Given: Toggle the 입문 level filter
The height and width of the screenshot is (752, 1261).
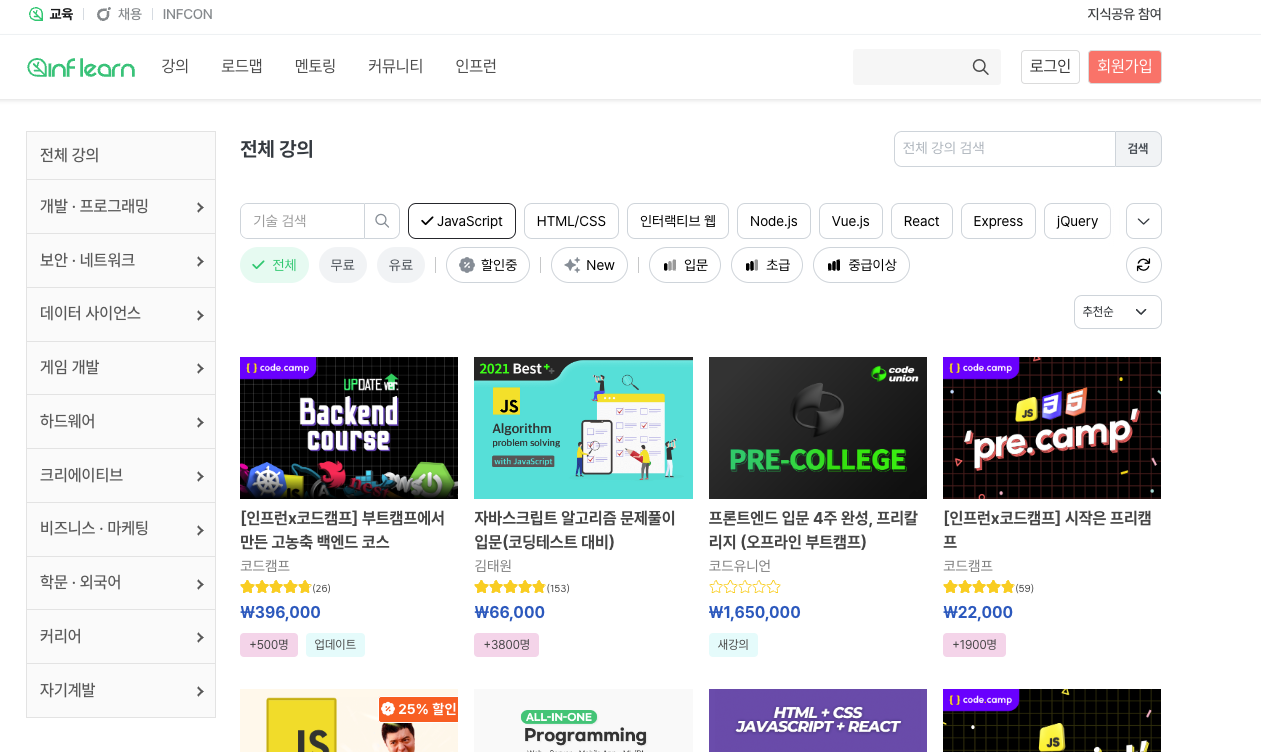Looking at the screenshot, I should [685, 265].
